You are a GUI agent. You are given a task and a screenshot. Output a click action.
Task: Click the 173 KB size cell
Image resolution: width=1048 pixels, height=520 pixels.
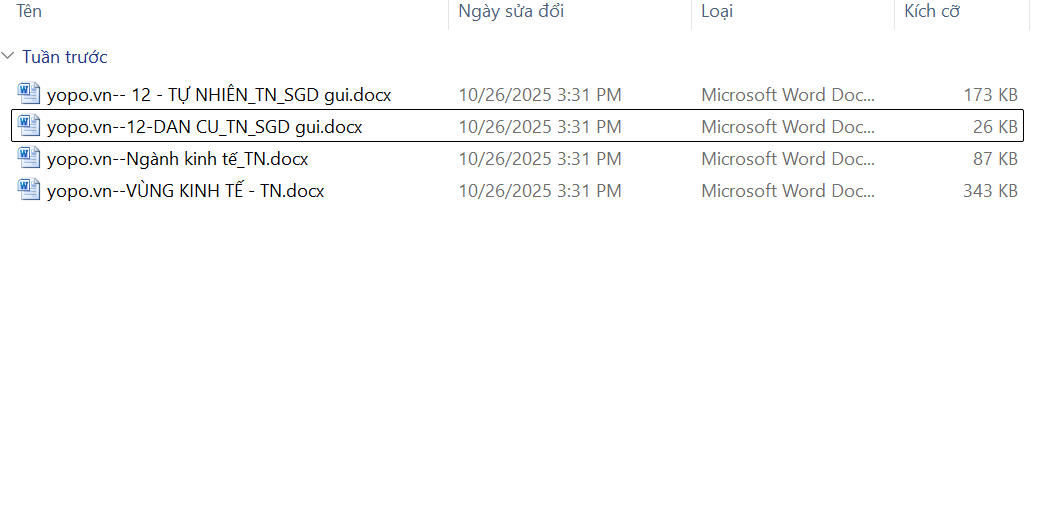click(x=990, y=95)
